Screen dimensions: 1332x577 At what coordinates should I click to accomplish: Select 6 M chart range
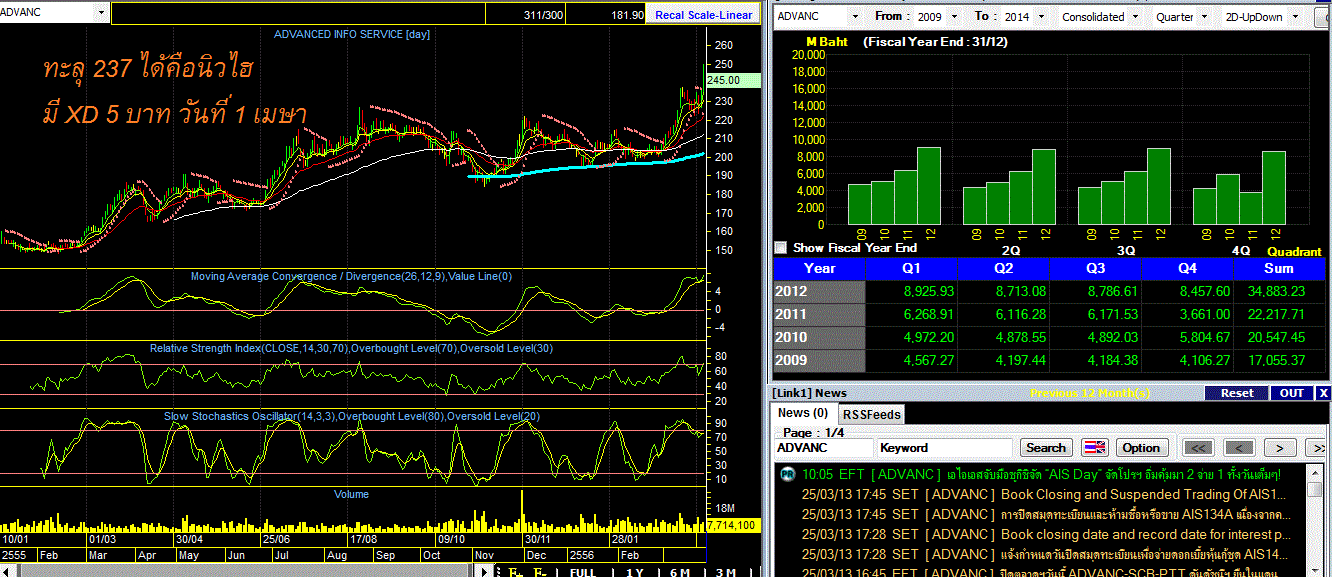click(x=680, y=572)
